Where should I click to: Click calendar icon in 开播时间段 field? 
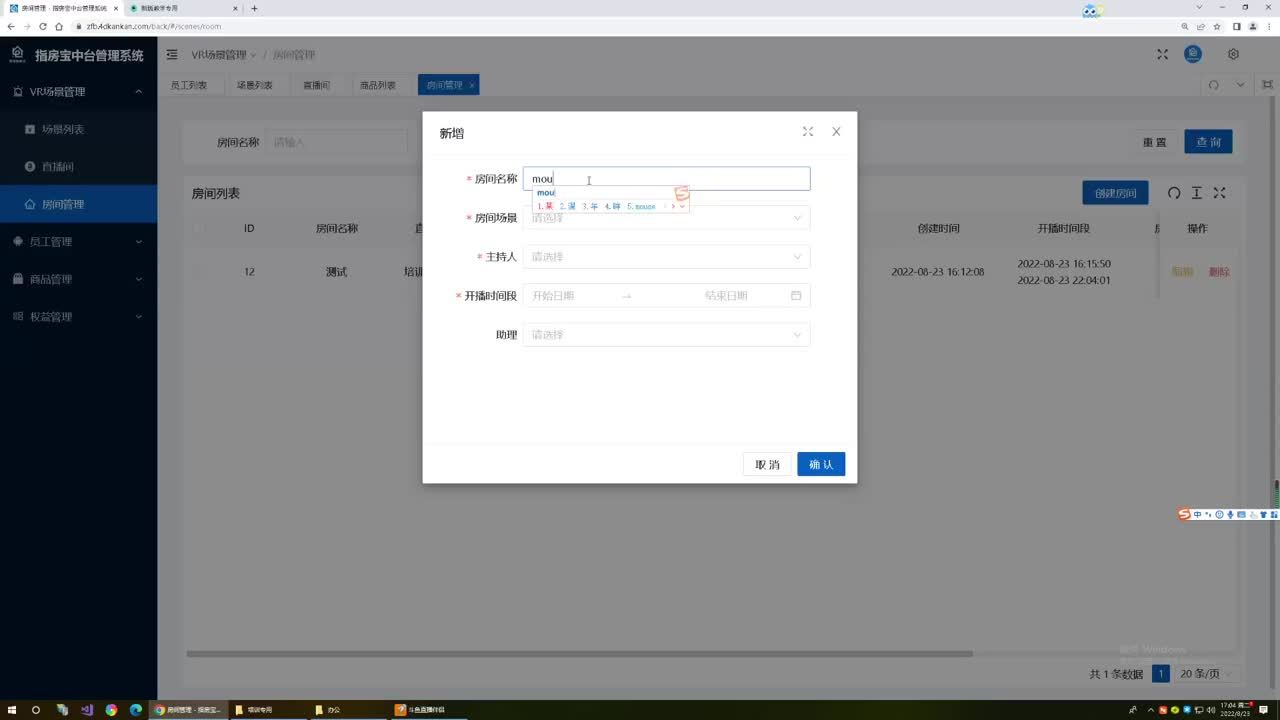(796, 296)
